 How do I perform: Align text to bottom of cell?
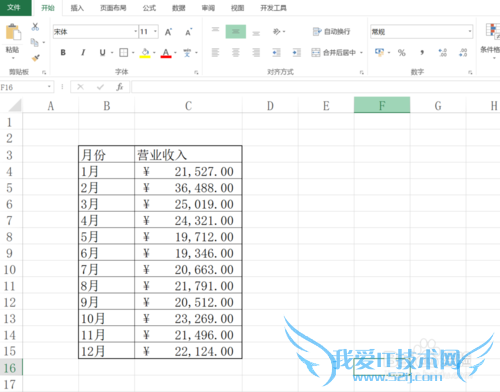point(256,32)
